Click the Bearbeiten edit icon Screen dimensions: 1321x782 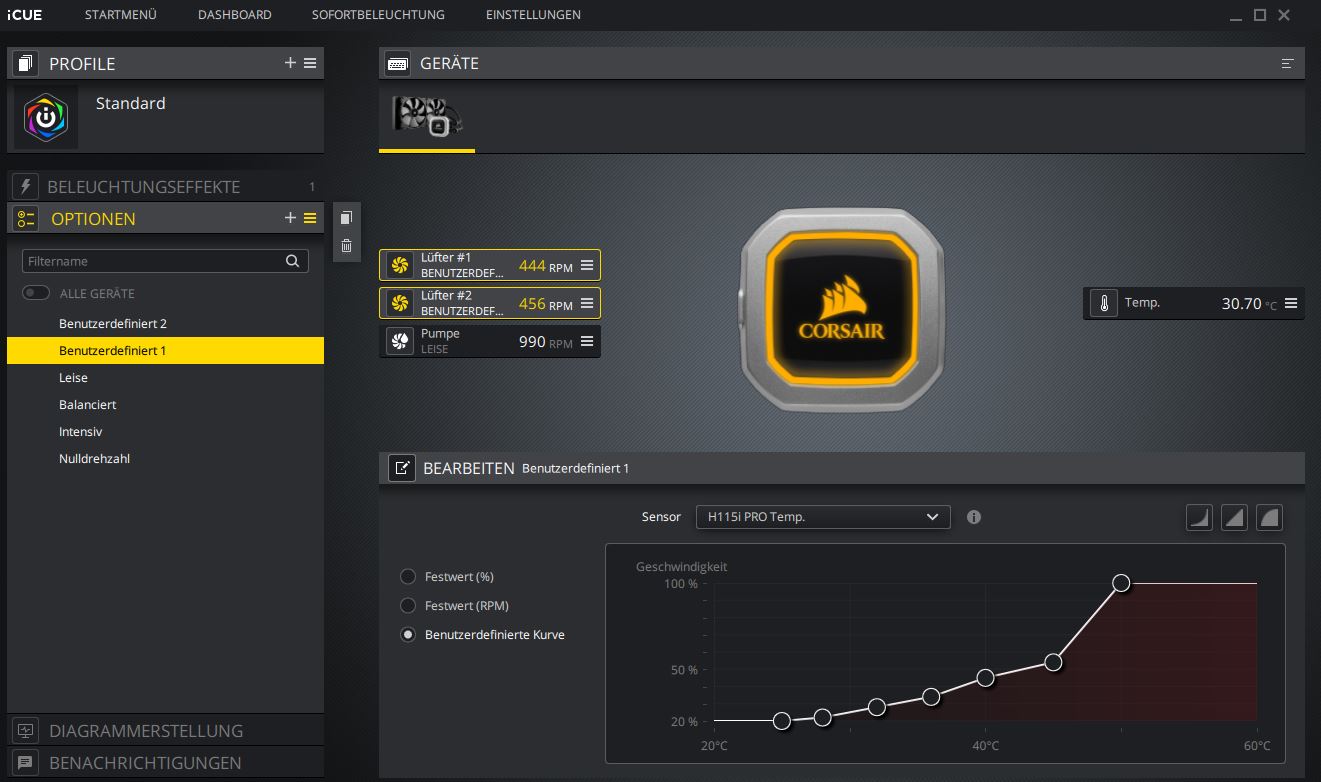coord(402,467)
